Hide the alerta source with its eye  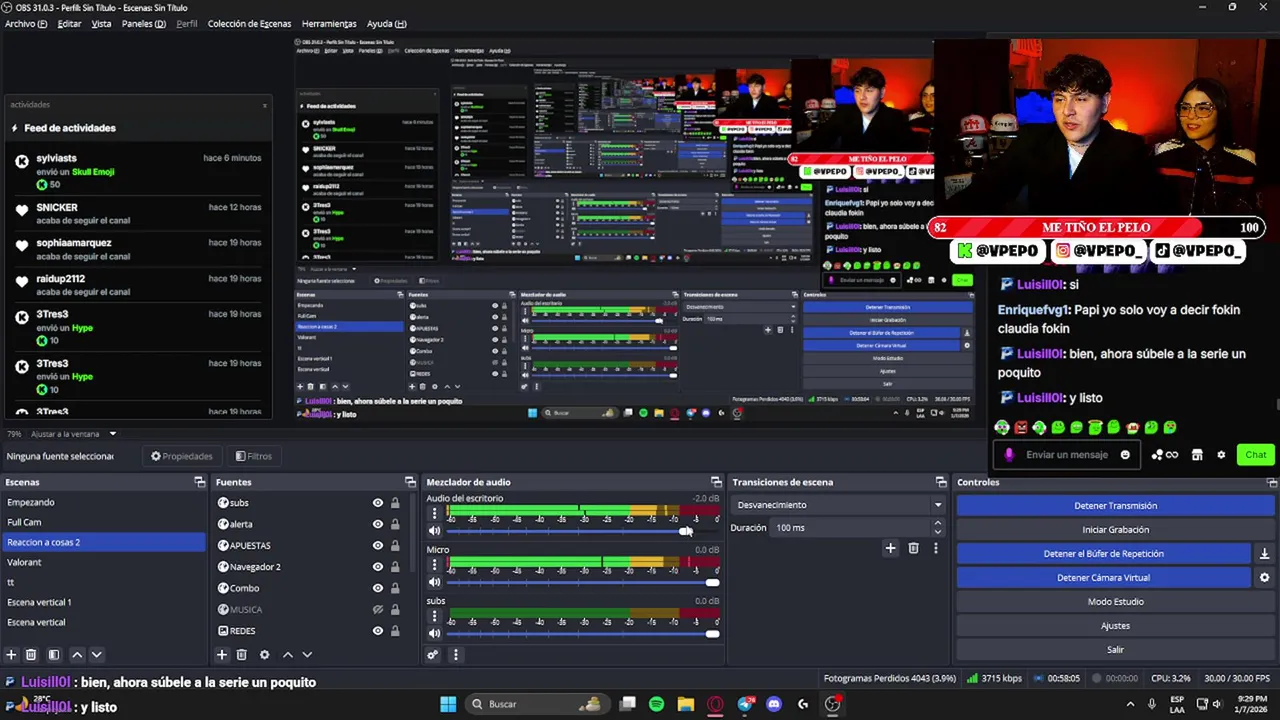378,524
